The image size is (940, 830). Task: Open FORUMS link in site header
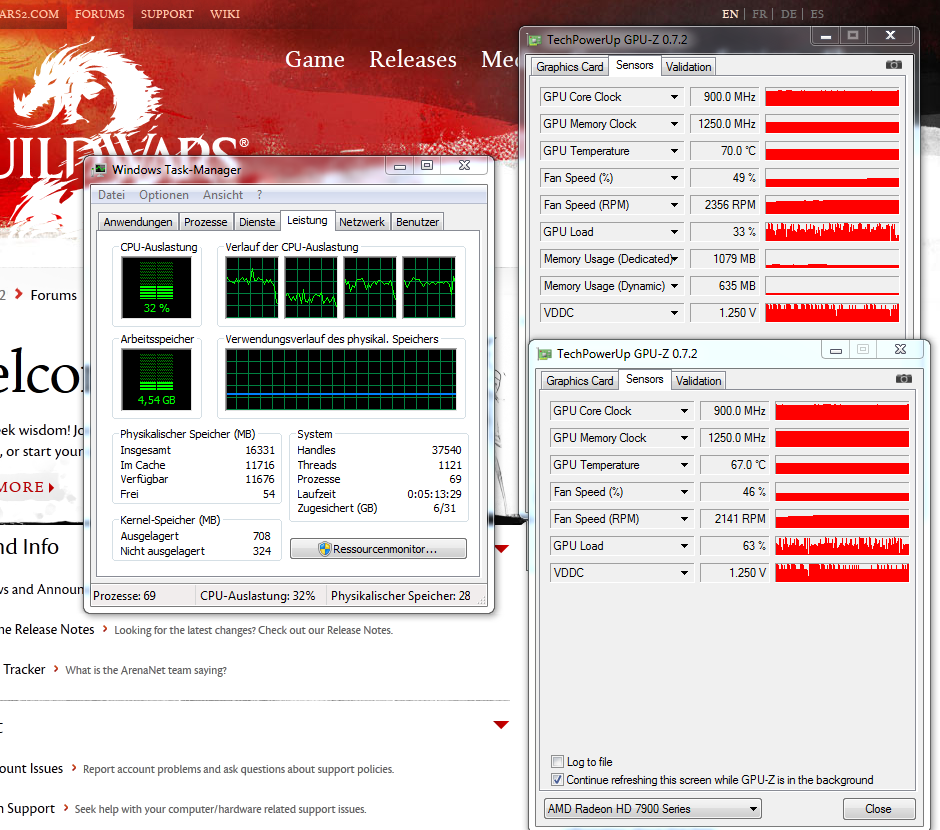(x=100, y=14)
